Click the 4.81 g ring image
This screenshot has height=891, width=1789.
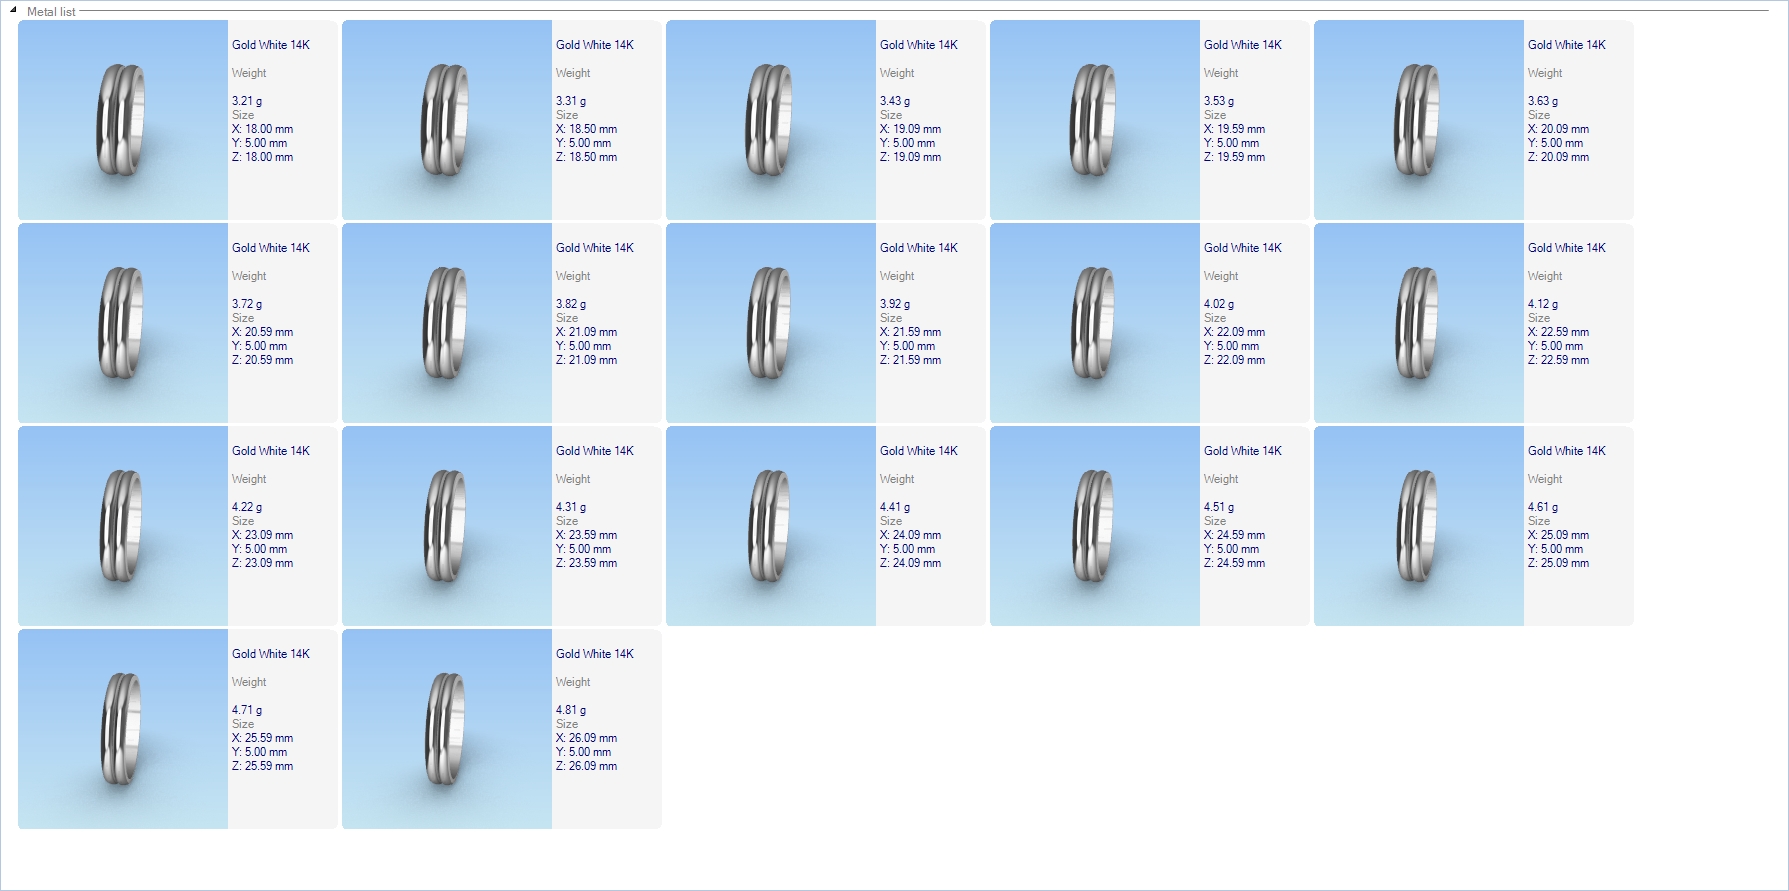click(x=447, y=729)
